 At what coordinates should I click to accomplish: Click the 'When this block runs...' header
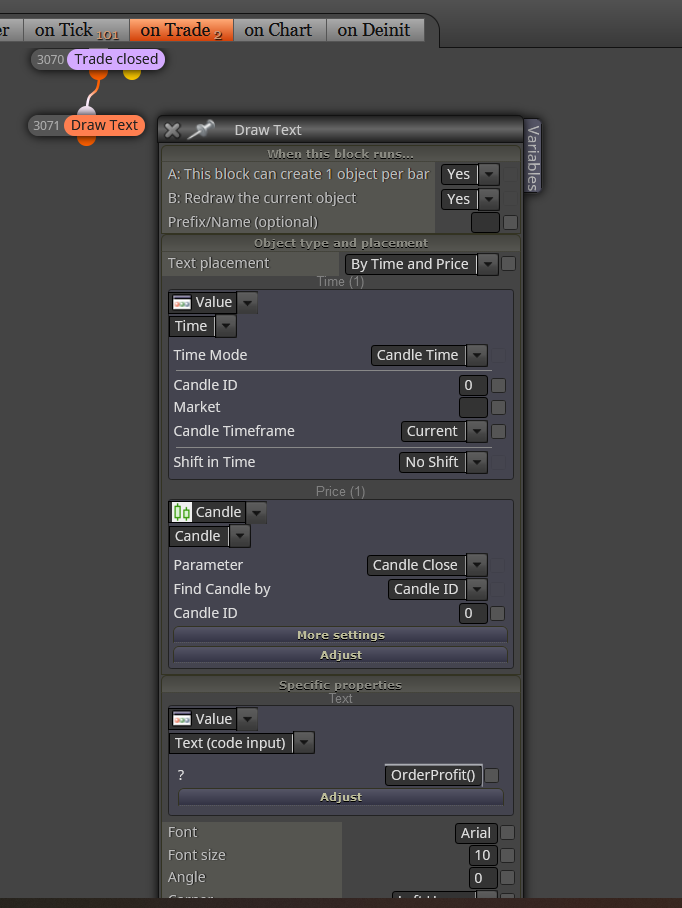340,154
